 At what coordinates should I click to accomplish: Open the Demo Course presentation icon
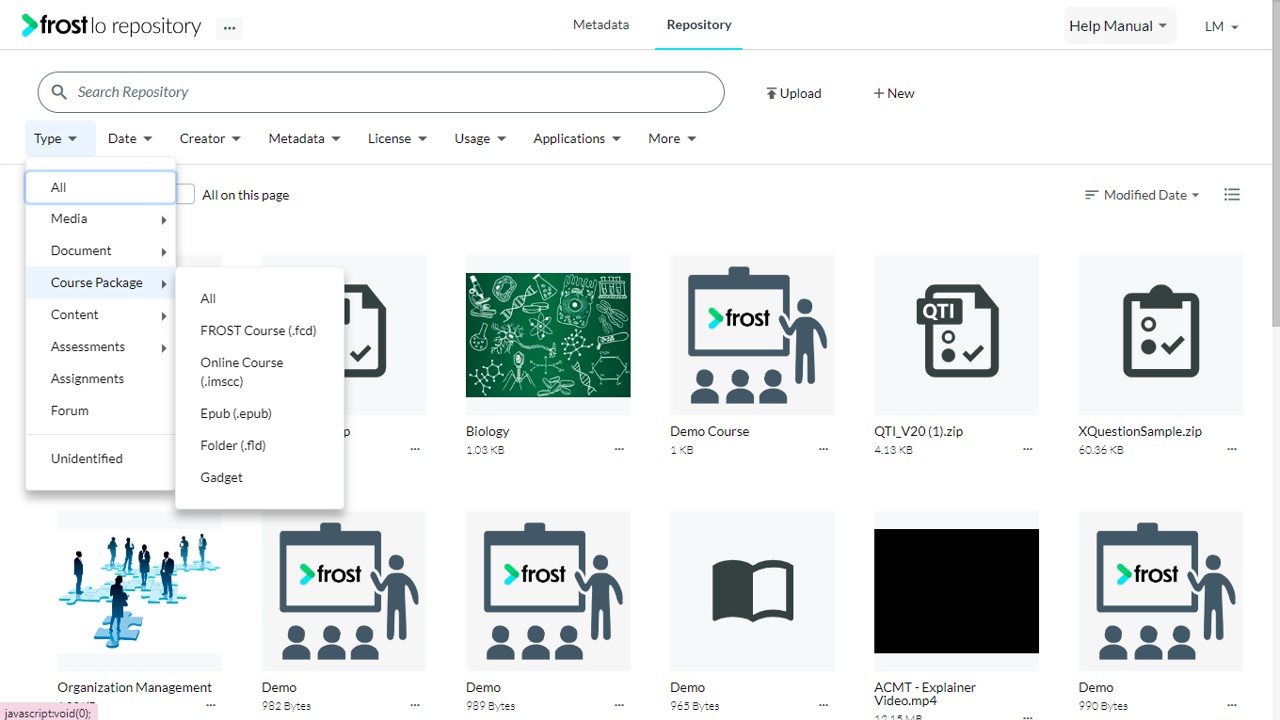point(752,335)
